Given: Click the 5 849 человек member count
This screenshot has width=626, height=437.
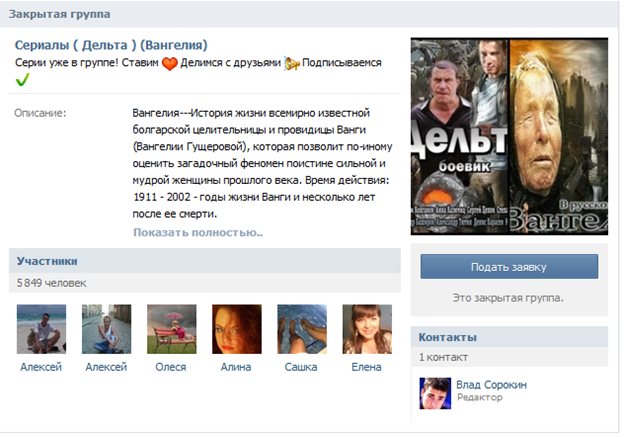Looking at the screenshot, I should pos(52,283).
